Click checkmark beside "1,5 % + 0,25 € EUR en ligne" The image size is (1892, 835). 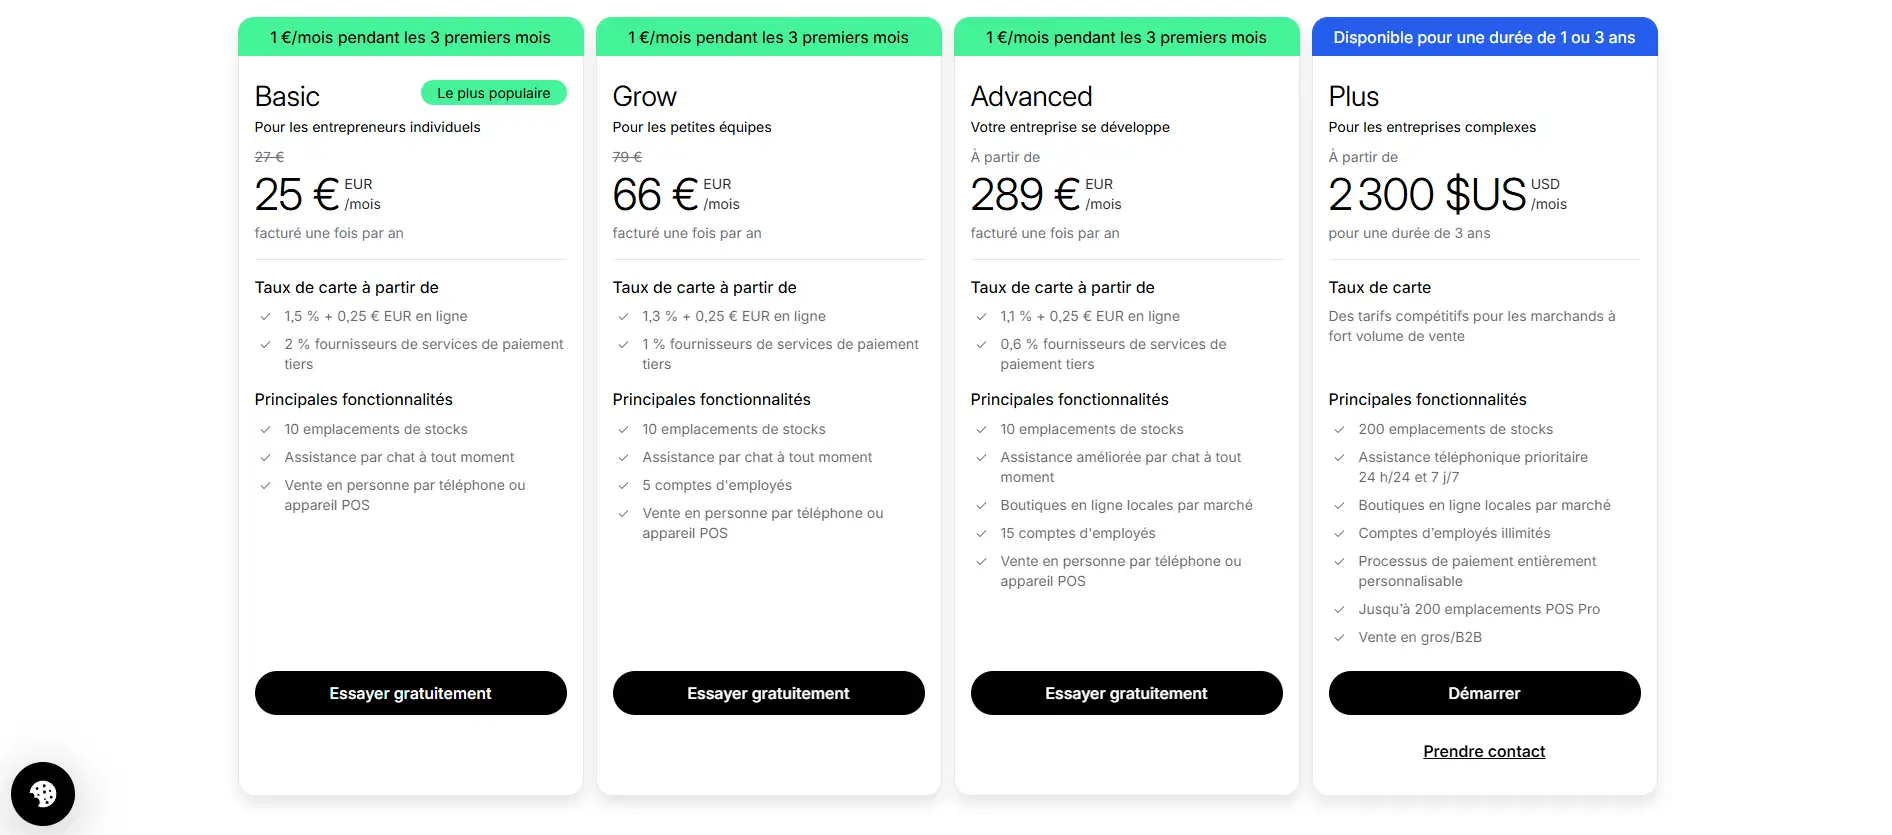coord(265,317)
